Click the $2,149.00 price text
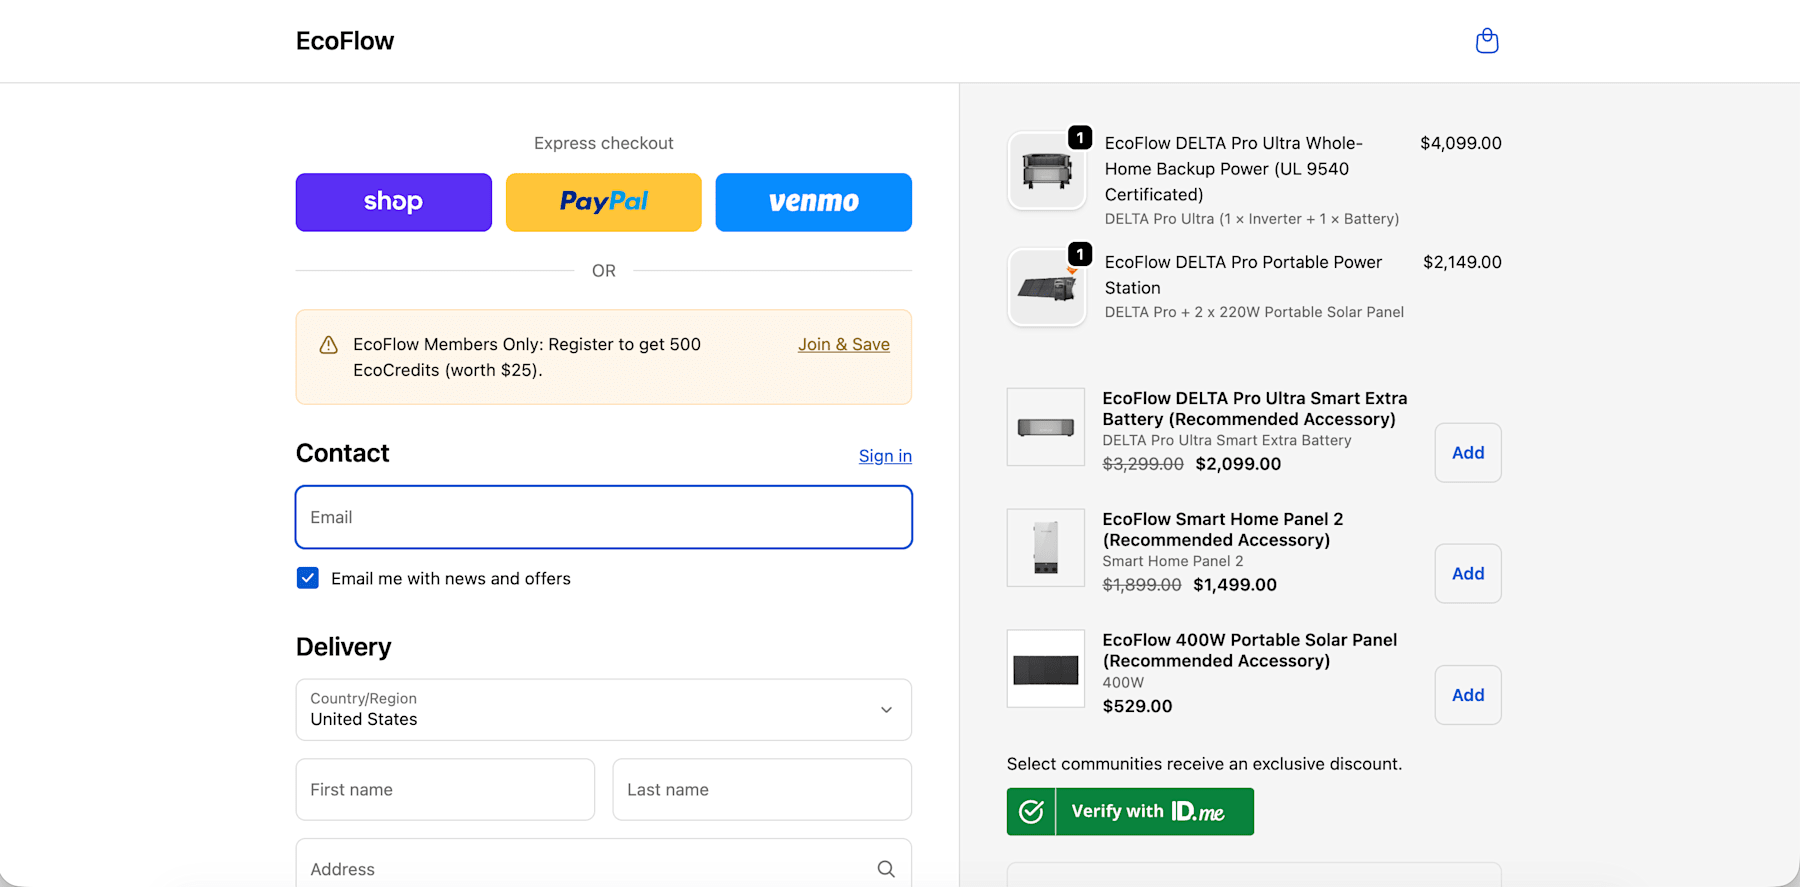The width and height of the screenshot is (1800, 887). click(1462, 262)
